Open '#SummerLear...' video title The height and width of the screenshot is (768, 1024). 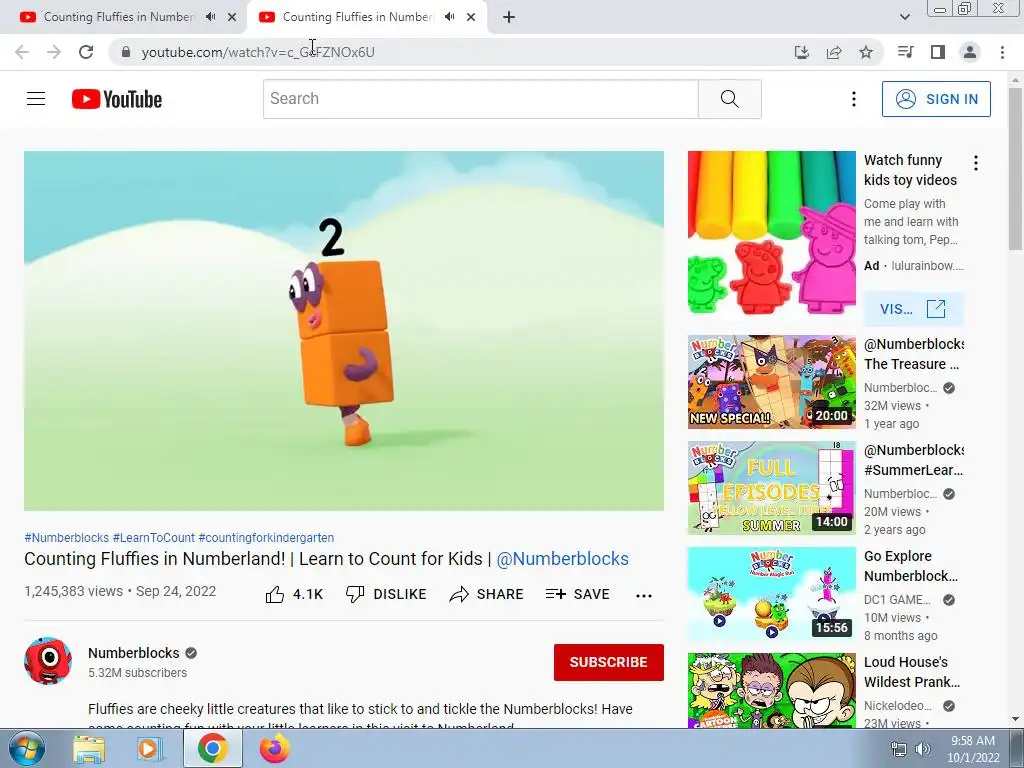coord(914,460)
